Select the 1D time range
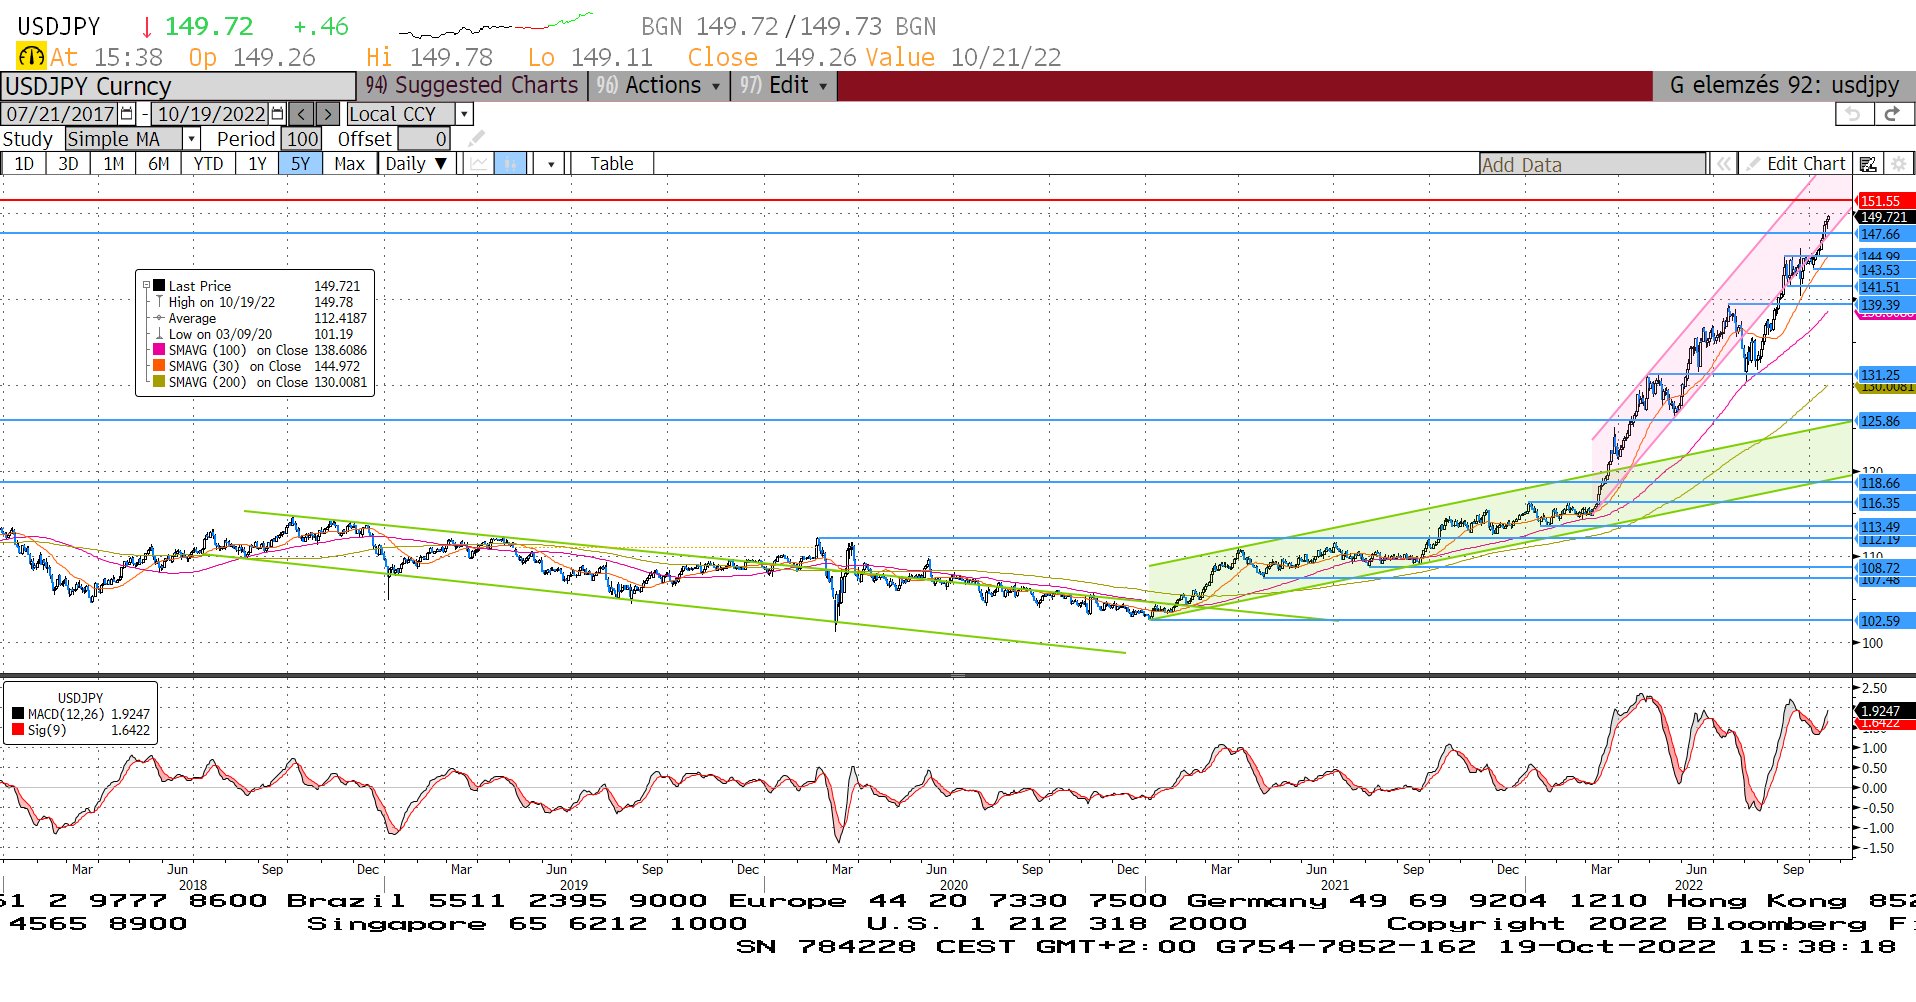1916x1002 pixels. [24, 164]
